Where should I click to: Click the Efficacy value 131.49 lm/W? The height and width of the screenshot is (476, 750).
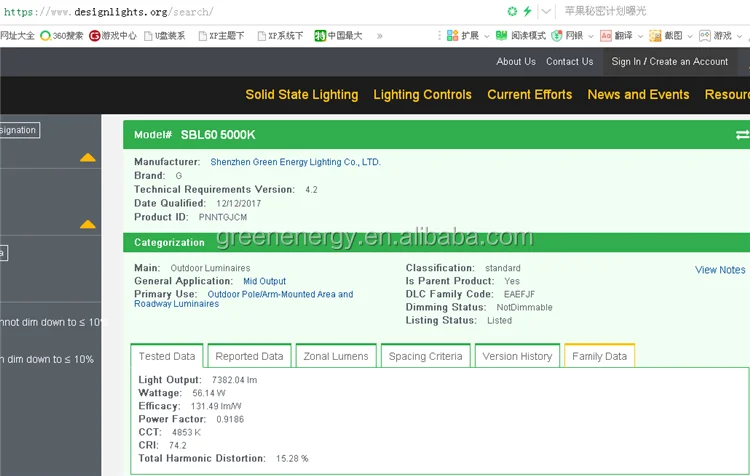[x=216, y=406]
